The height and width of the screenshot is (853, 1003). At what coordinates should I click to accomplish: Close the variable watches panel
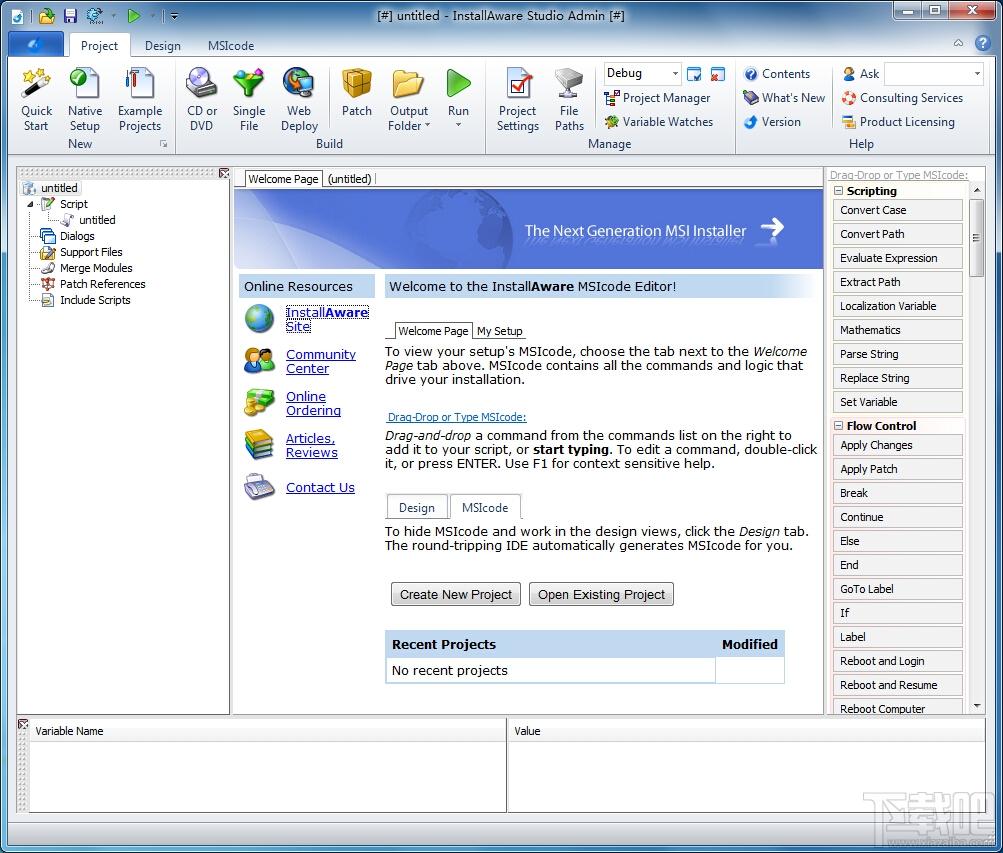point(23,724)
